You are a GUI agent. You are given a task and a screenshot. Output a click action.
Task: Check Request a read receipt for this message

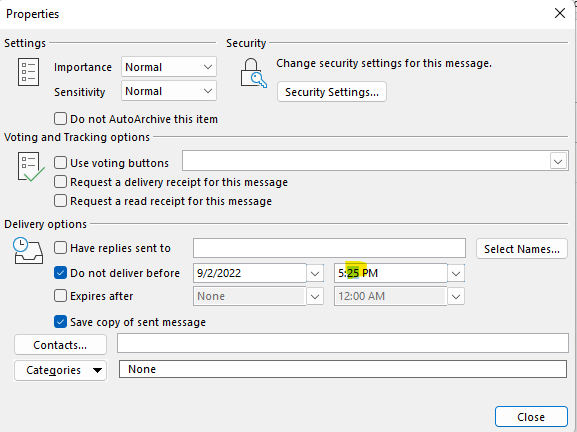tap(60, 201)
